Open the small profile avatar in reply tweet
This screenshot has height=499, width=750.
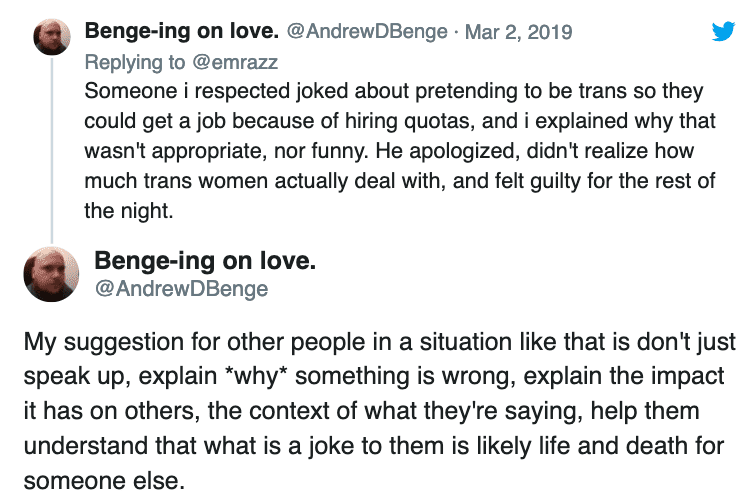tap(50, 39)
